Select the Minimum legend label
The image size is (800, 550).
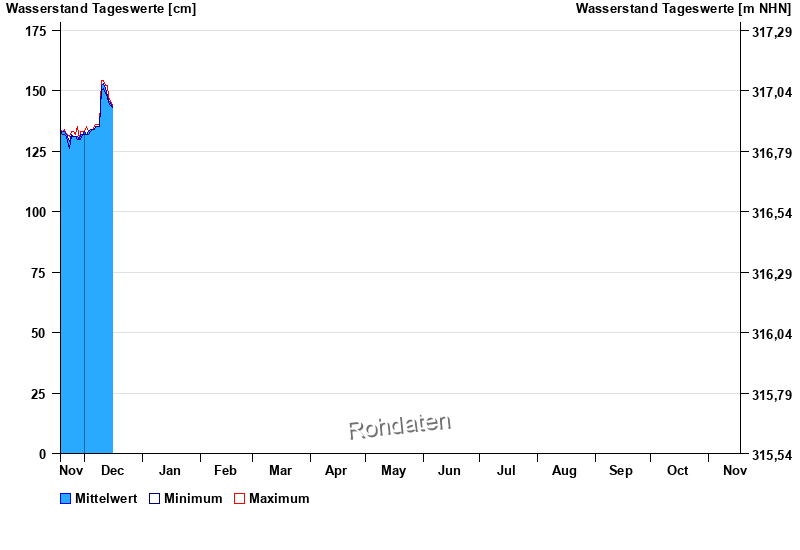click(x=193, y=498)
